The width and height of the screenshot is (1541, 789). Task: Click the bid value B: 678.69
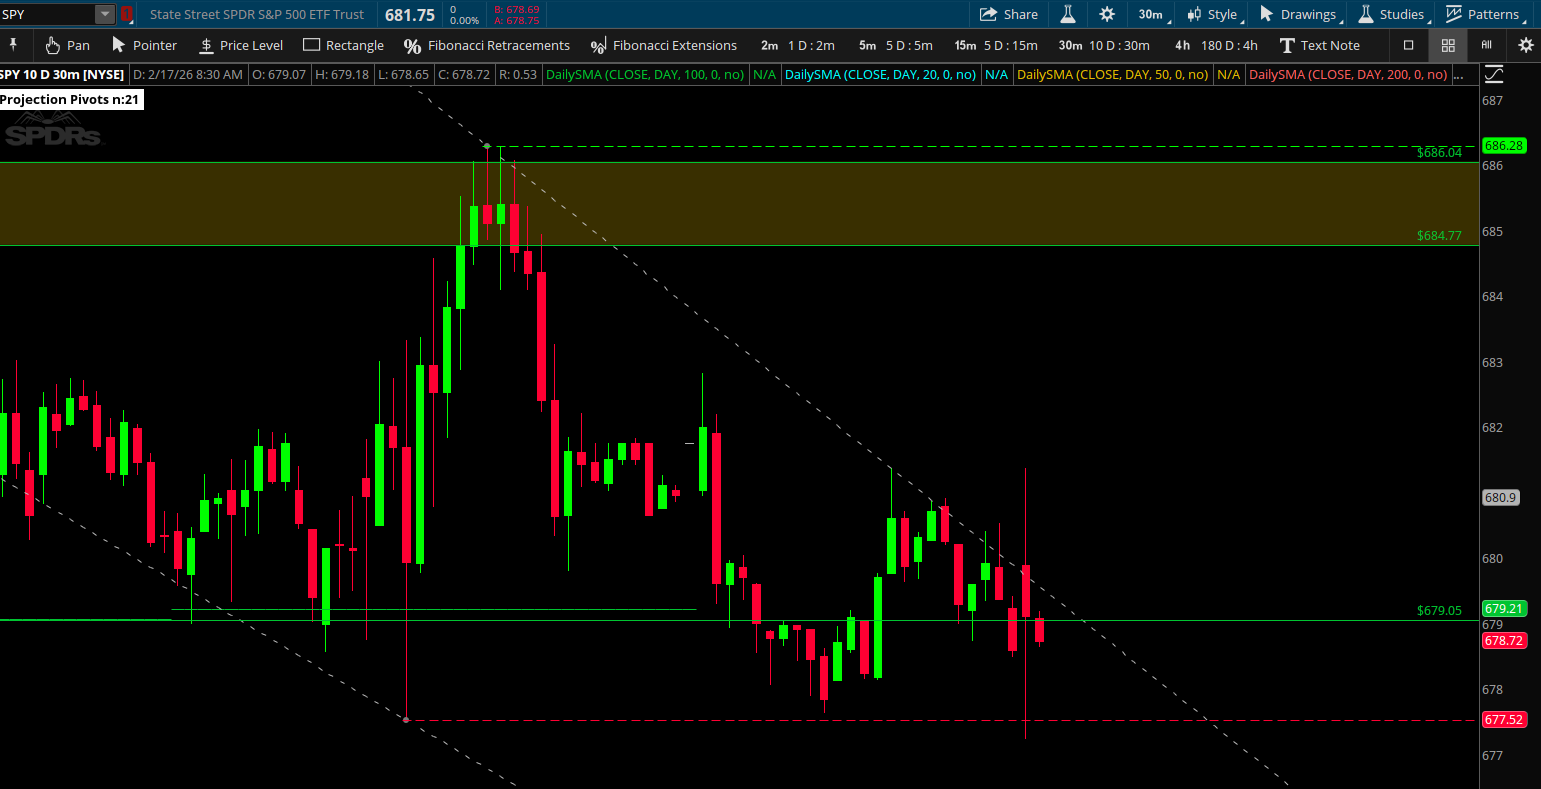(516, 9)
